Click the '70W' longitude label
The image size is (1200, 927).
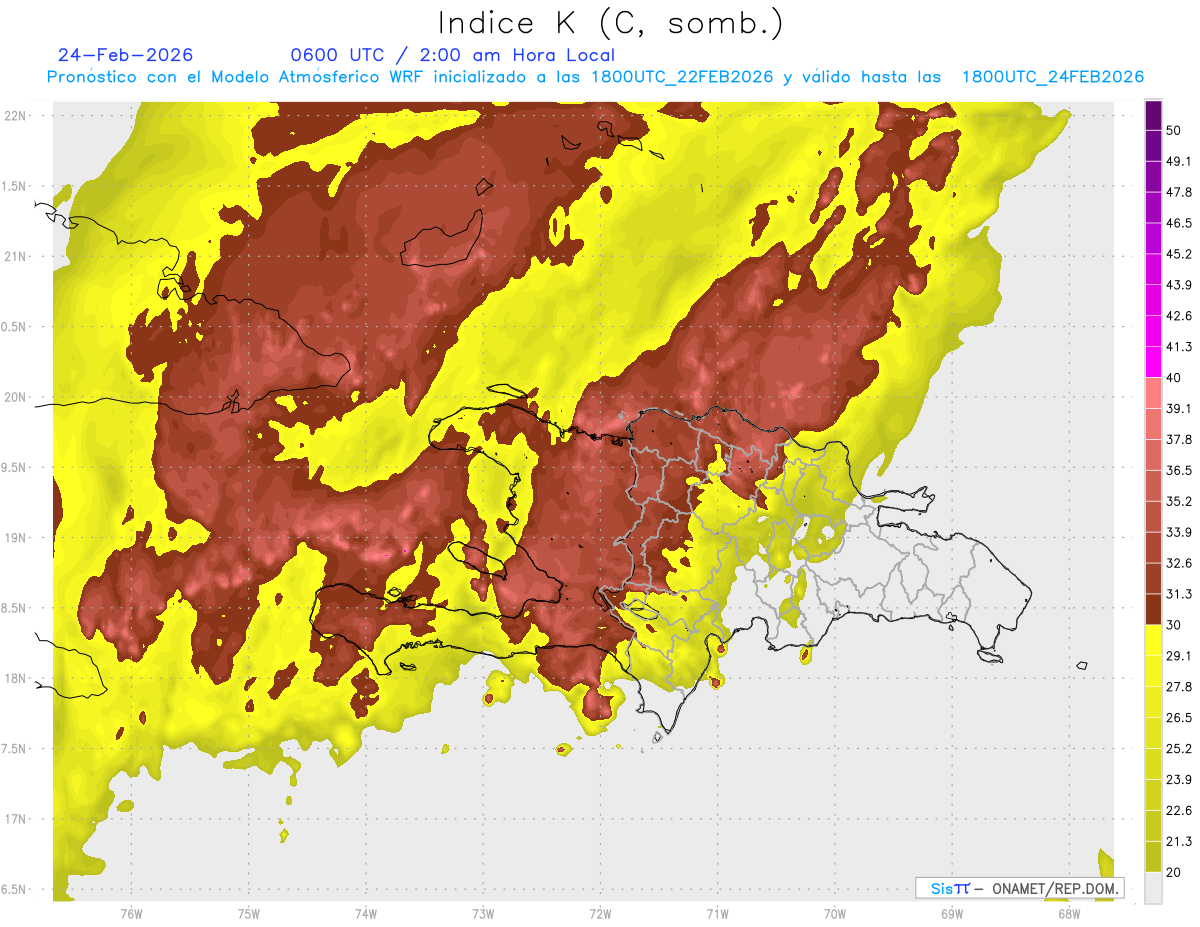click(x=835, y=913)
